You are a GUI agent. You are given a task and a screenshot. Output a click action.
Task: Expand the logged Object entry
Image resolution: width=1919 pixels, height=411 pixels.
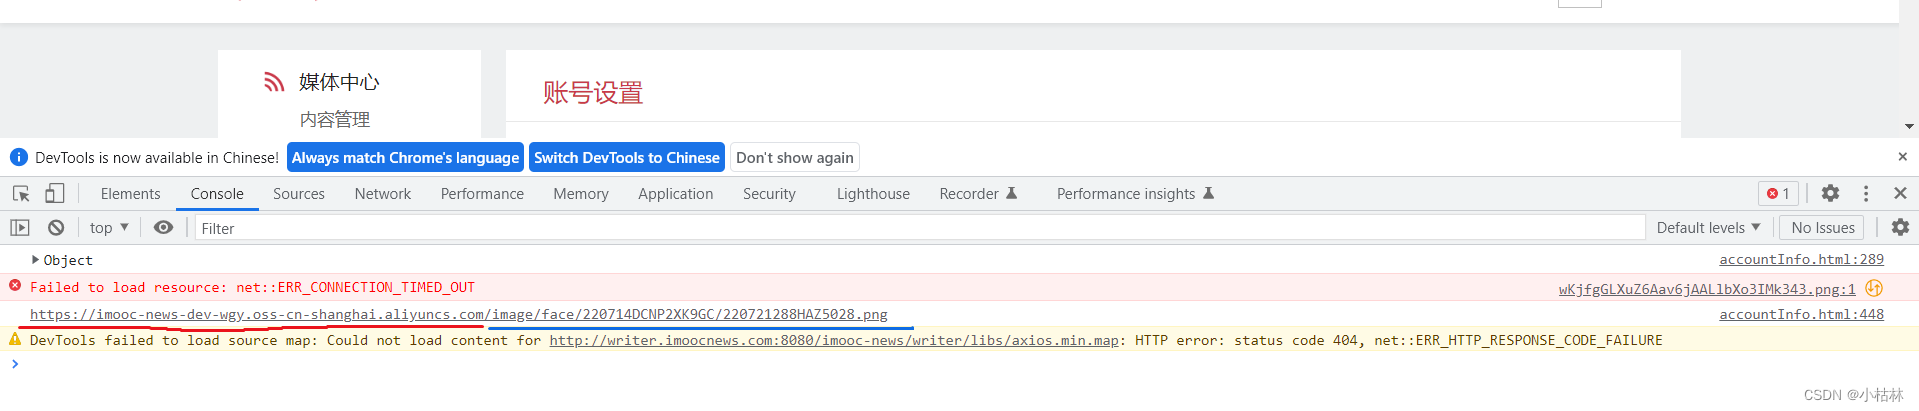[x=36, y=260]
